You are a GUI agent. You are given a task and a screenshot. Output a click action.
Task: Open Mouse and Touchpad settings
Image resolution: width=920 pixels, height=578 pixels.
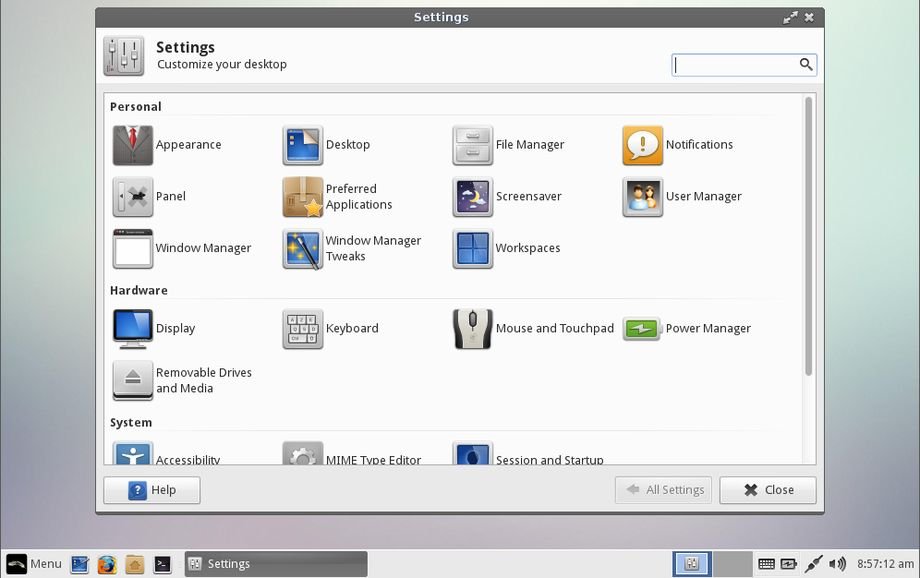coord(473,329)
